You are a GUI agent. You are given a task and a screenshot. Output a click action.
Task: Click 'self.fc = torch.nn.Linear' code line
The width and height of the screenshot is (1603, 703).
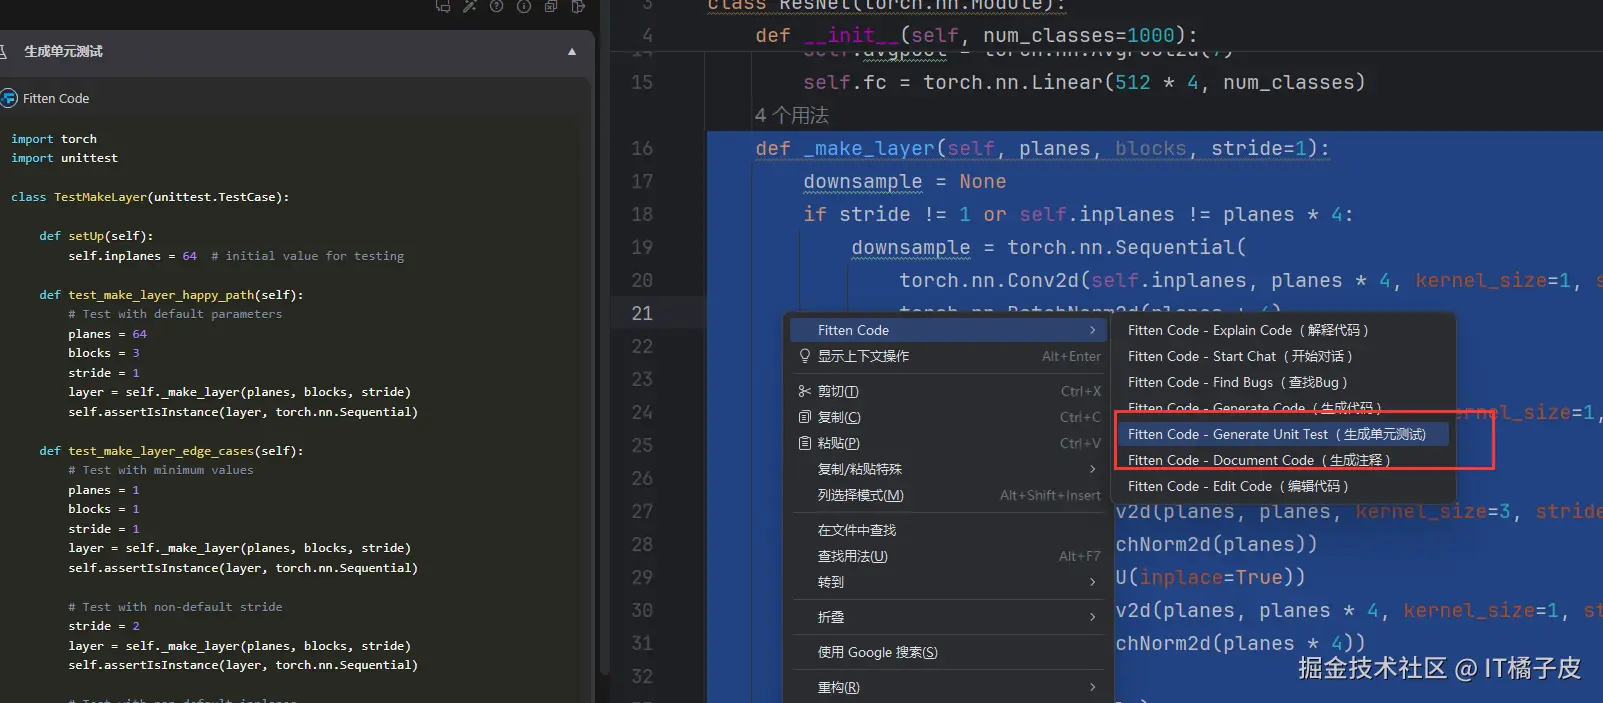tap(1084, 82)
